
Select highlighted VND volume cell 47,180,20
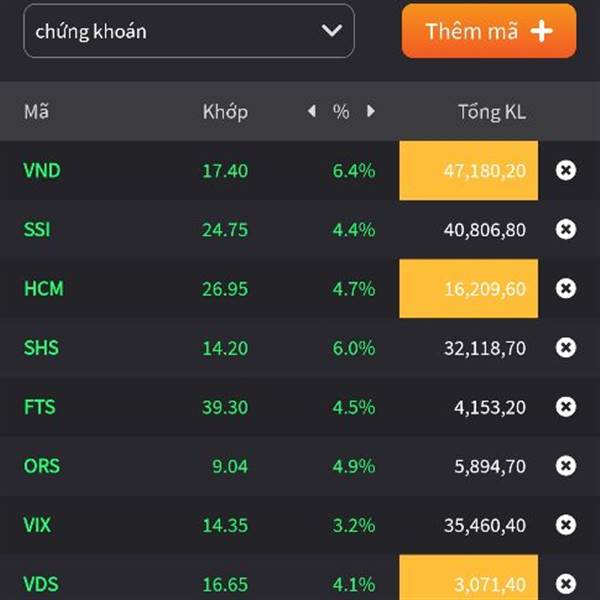468,170
